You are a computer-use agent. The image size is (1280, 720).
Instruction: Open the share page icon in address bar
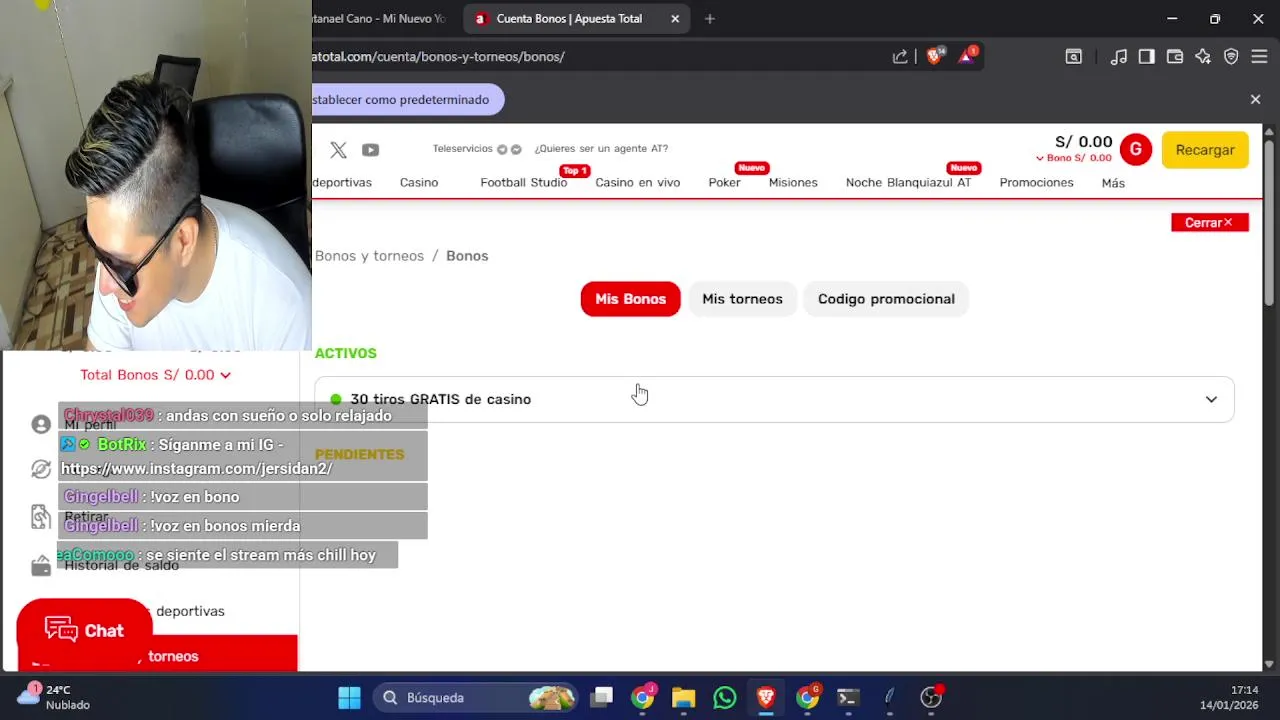pyautogui.click(x=900, y=57)
